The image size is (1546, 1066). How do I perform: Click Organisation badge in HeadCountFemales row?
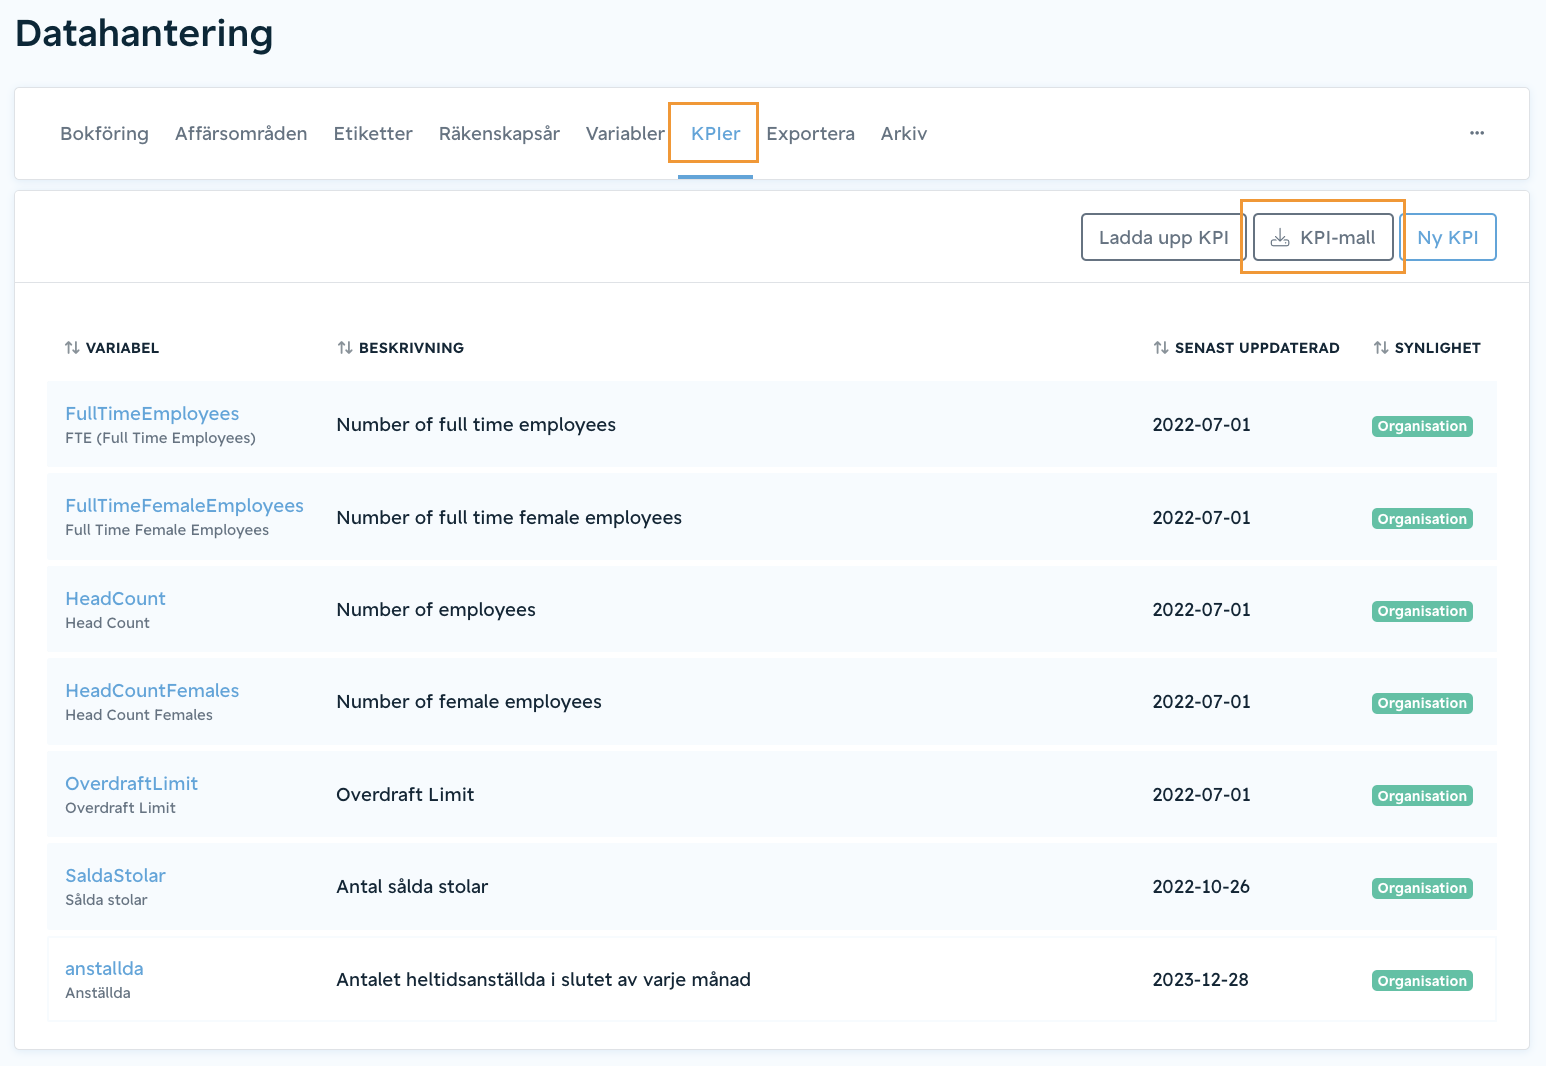1422,703
